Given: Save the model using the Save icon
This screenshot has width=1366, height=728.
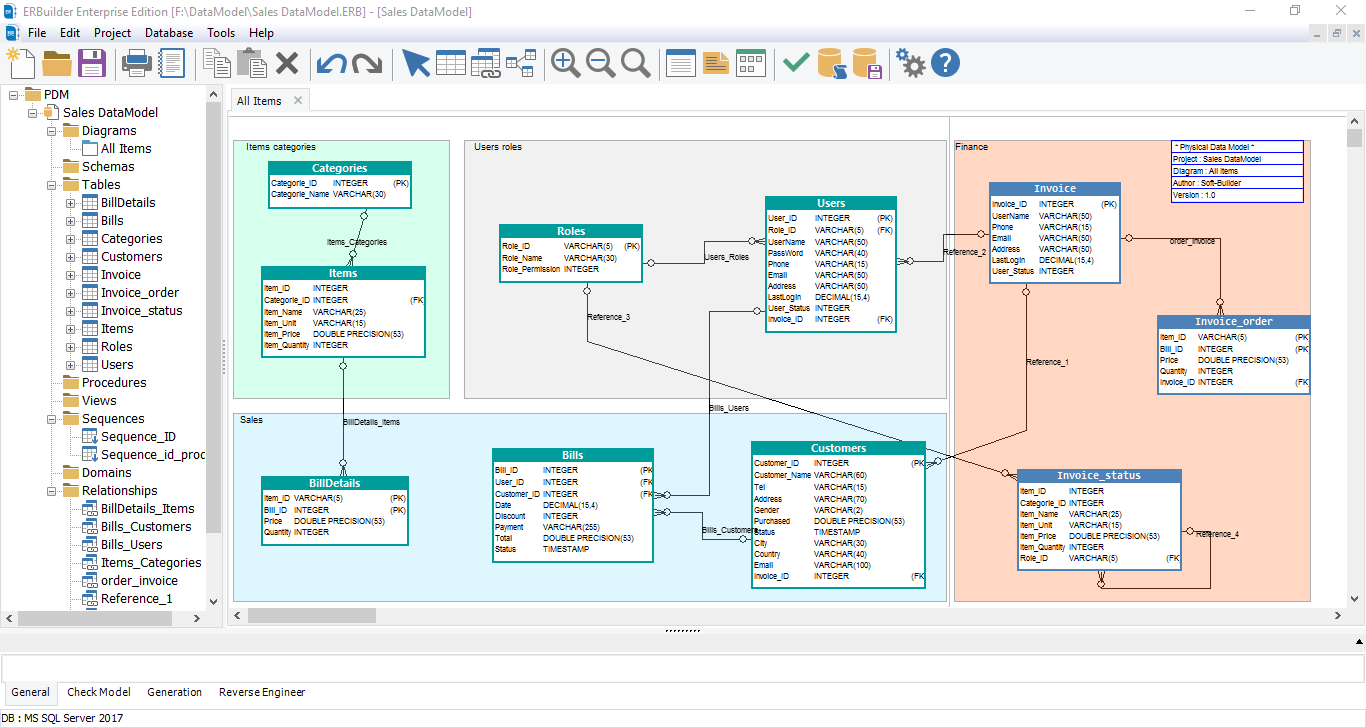Looking at the screenshot, I should [92, 62].
